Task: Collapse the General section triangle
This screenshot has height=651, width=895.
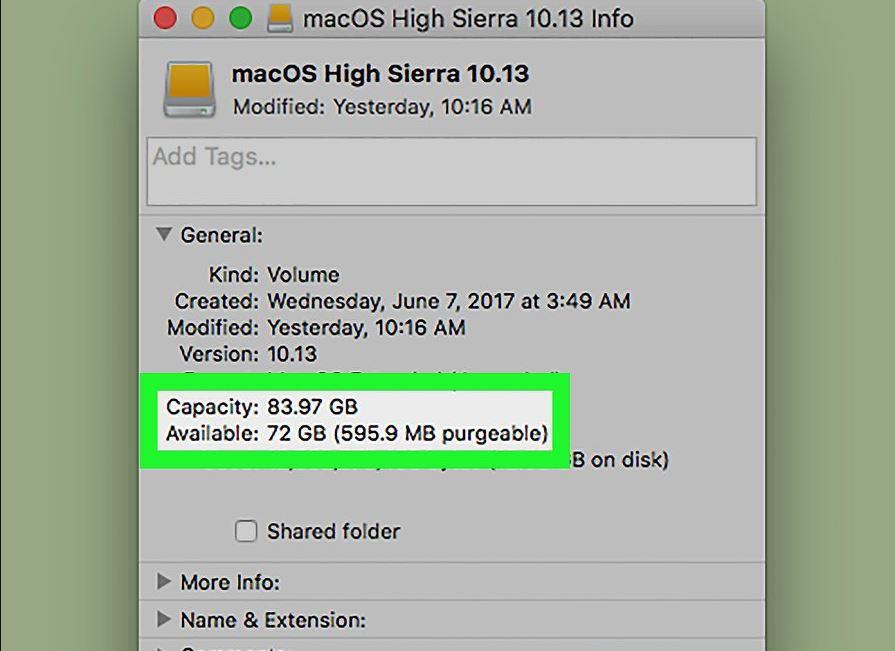Action: tap(164, 234)
